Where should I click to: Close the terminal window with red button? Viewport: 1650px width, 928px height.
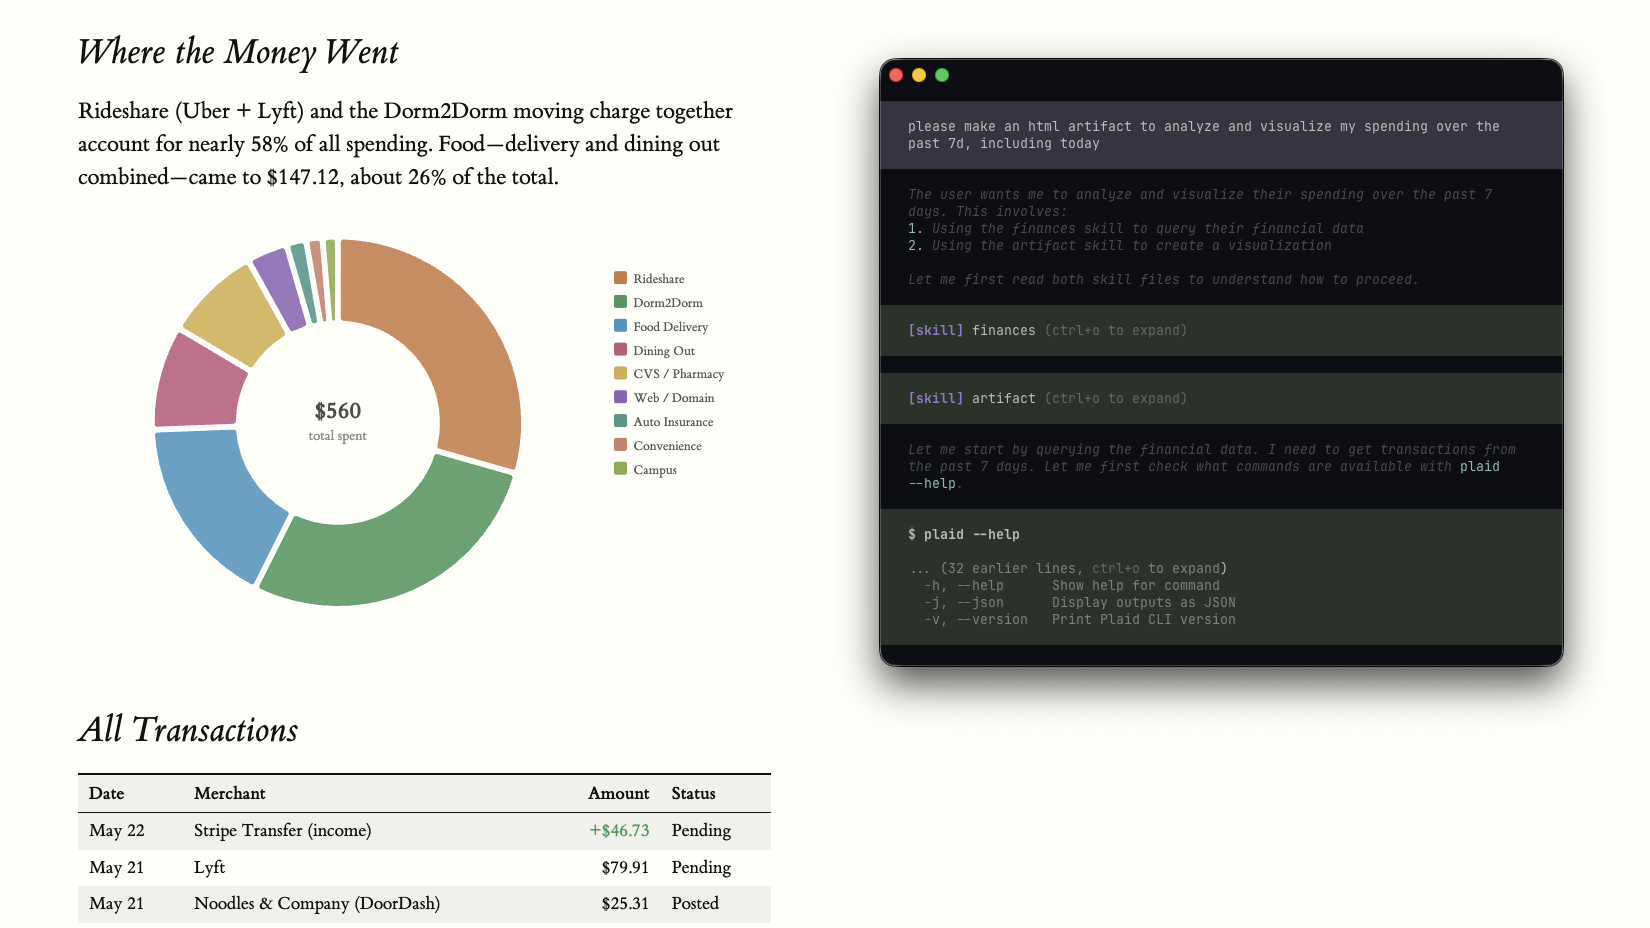(x=896, y=75)
